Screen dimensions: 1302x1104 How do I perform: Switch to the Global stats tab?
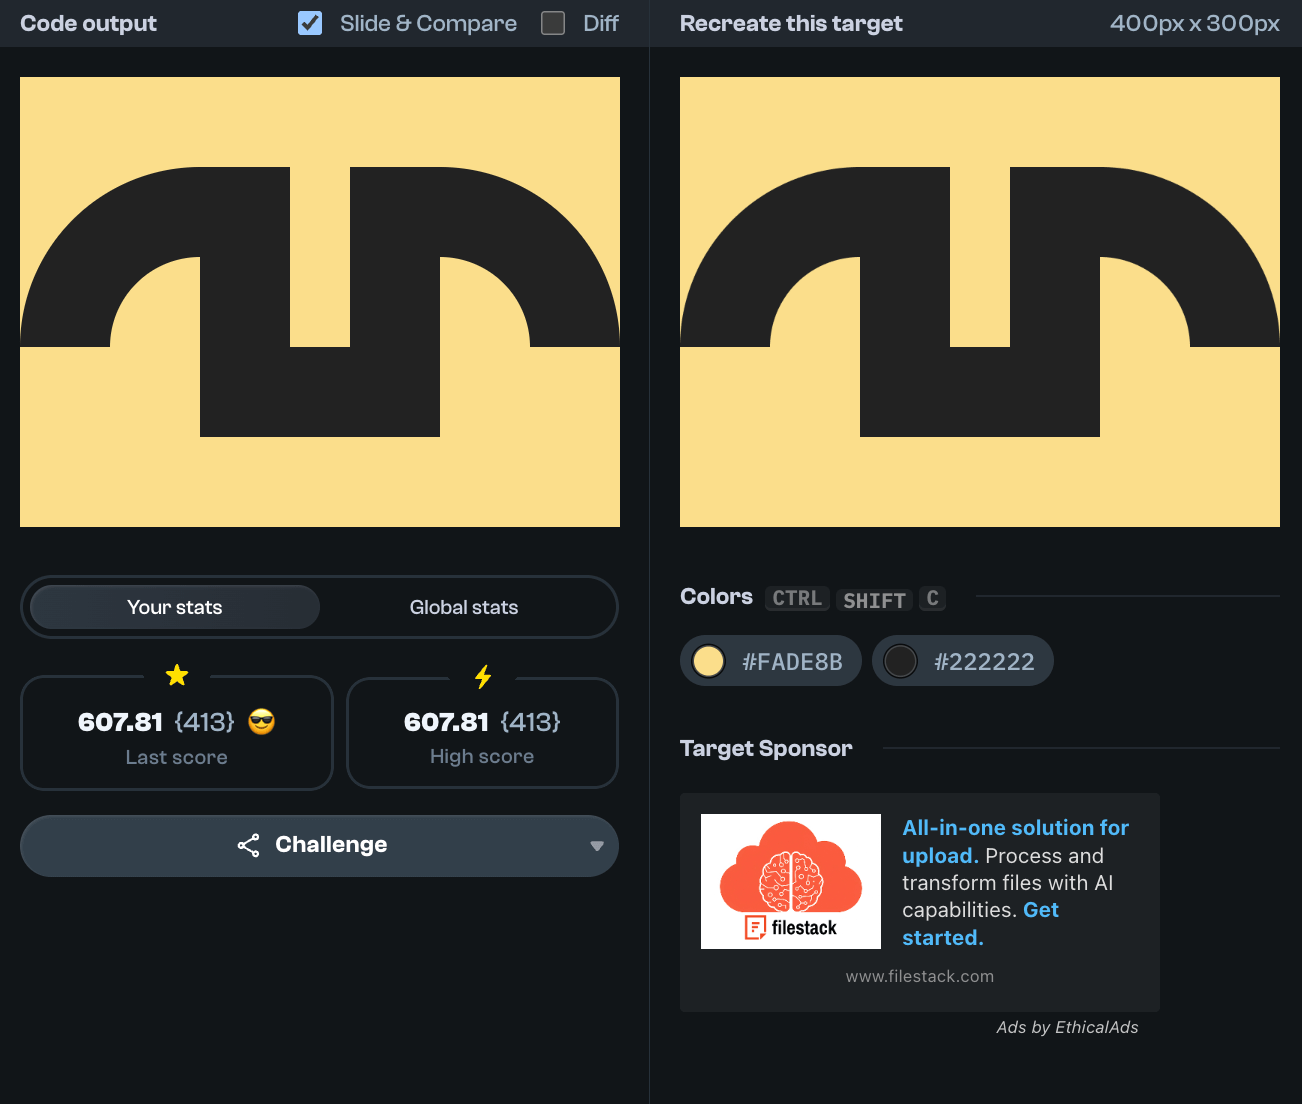coord(464,607)
